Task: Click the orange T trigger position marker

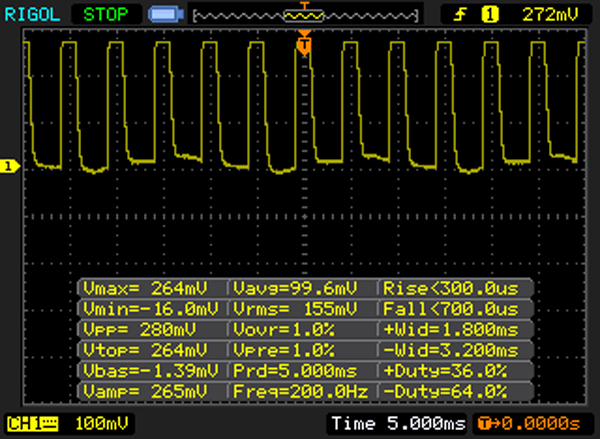Action: (304, 44)
